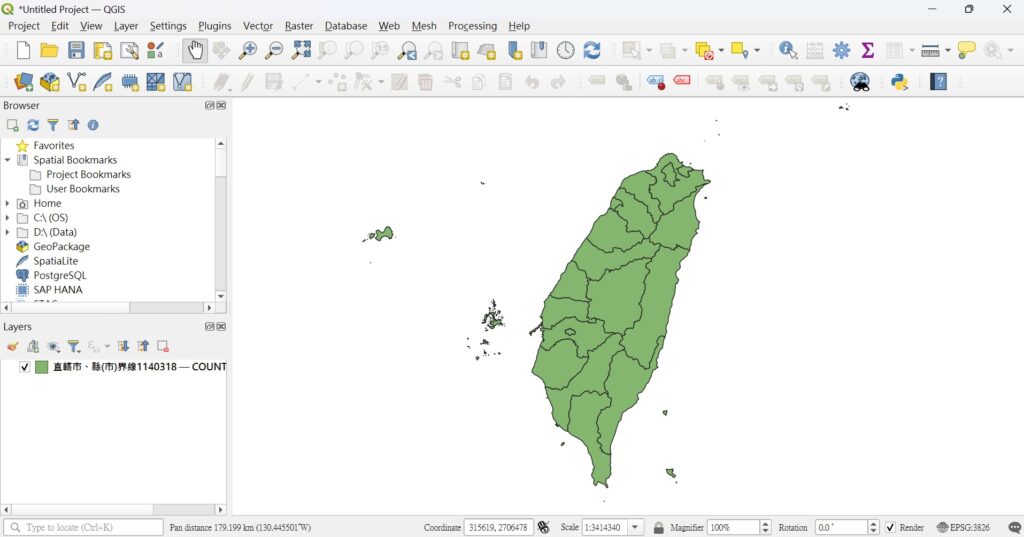Open the Processing menu
This screenshot has height=537, width=1024.
click(x=472, y=26)
